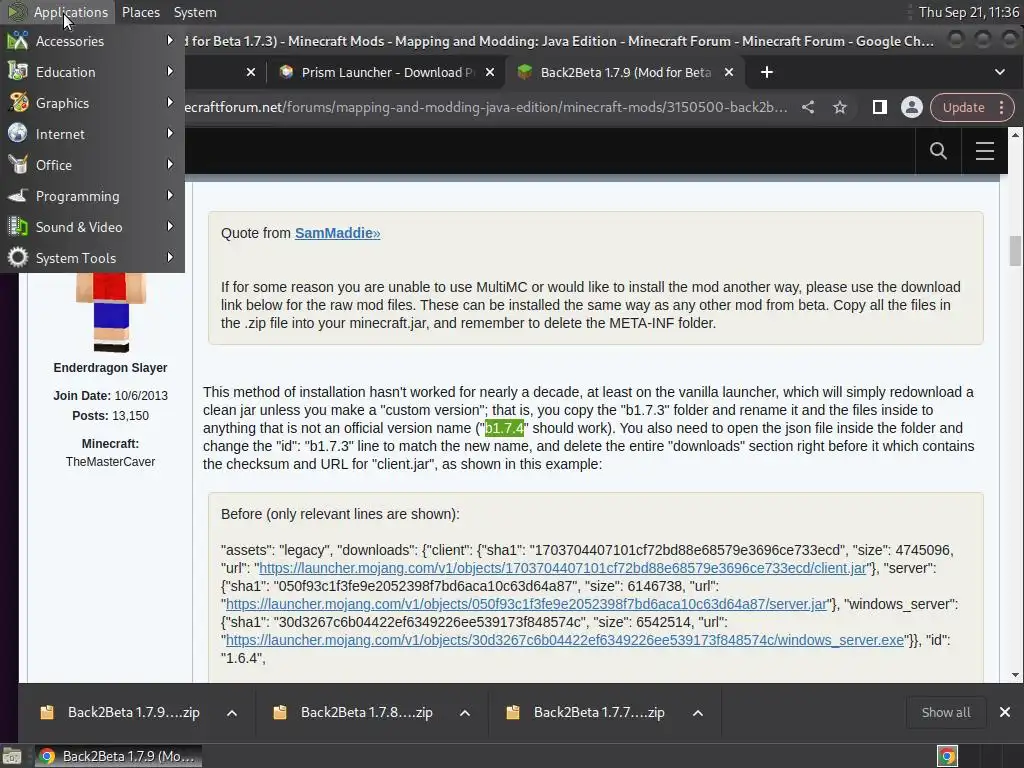Click the Office category icon
1024x768 pixels.
(x=18, y=165)
